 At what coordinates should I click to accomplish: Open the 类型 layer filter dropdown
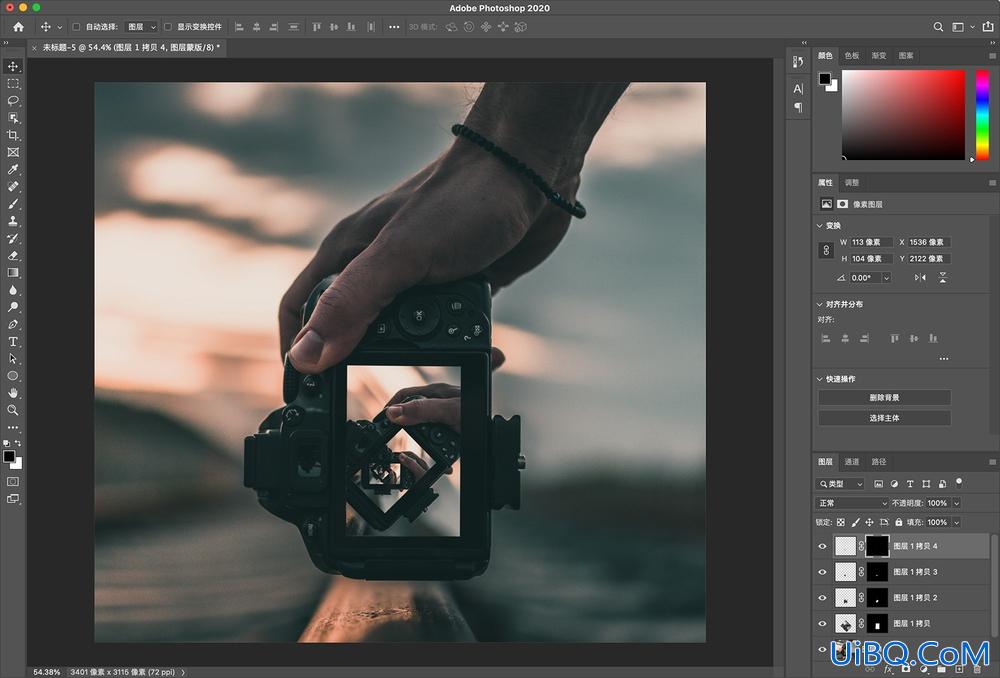coord(841,484)
